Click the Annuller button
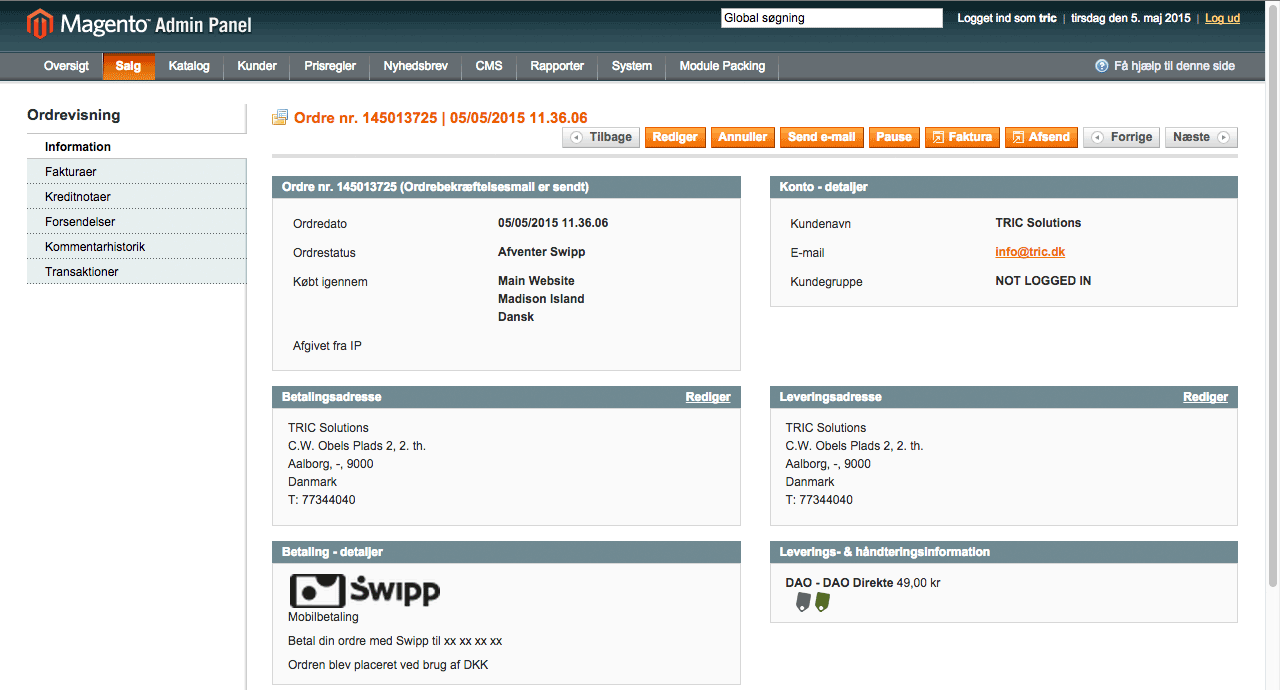 [x=743, y=137]
